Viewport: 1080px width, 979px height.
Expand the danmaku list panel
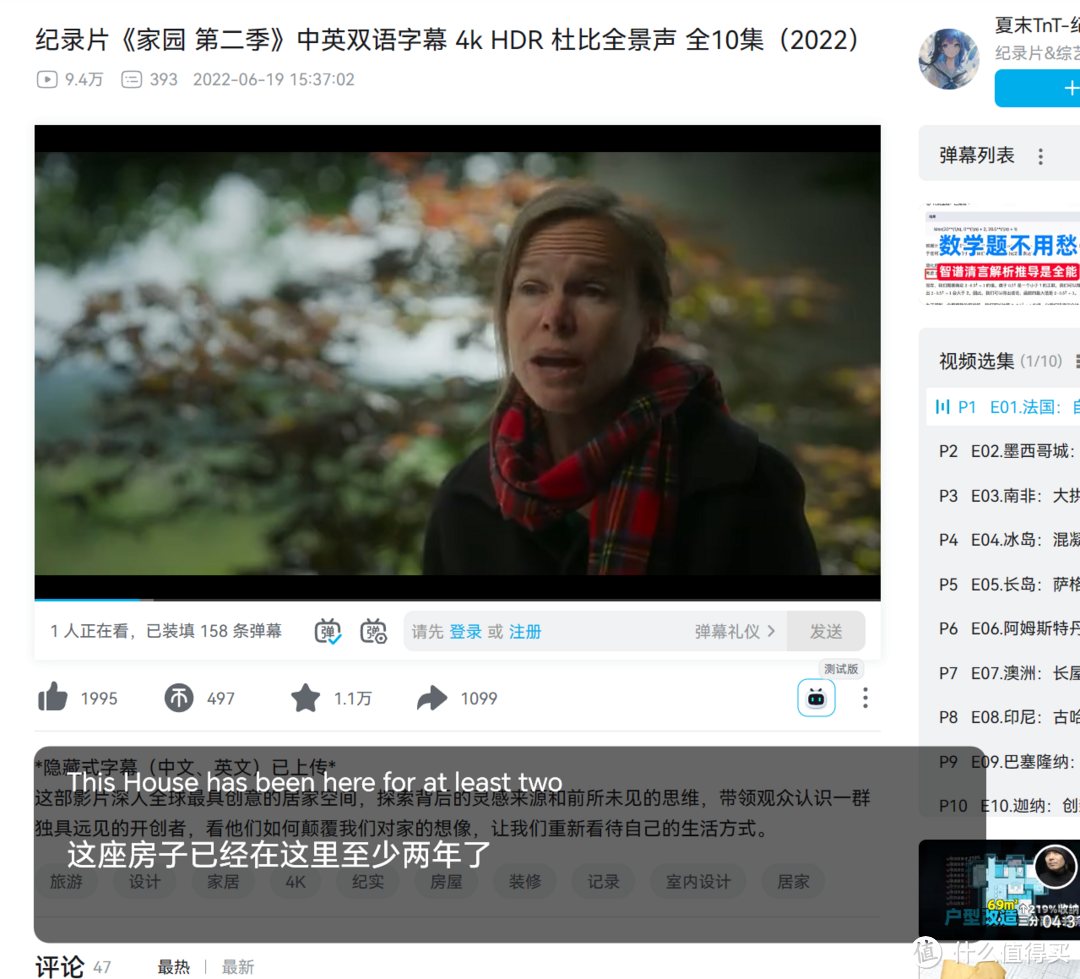coord(976,156)
